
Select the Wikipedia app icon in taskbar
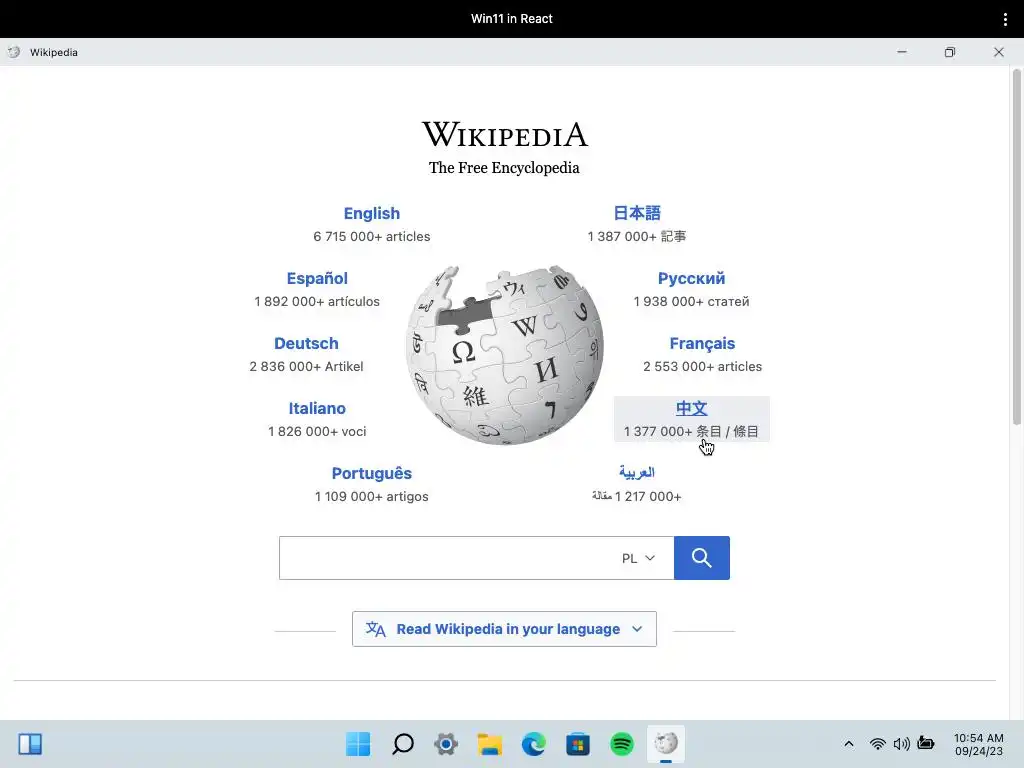coord(665,743)
